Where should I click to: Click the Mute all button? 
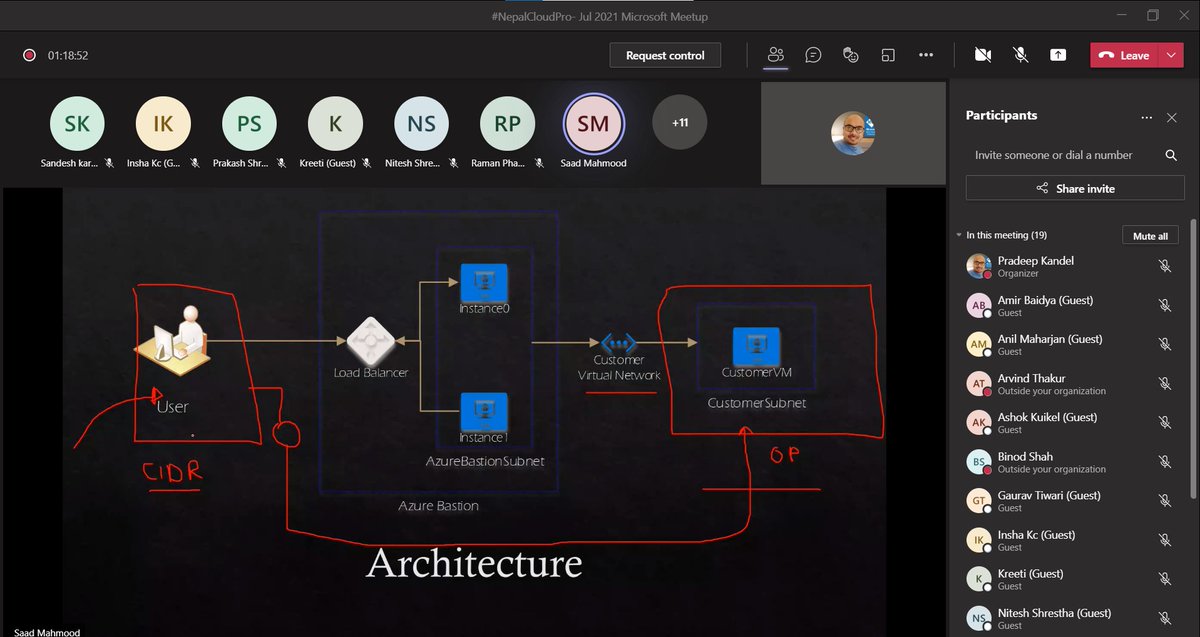tap(1150, 236)
